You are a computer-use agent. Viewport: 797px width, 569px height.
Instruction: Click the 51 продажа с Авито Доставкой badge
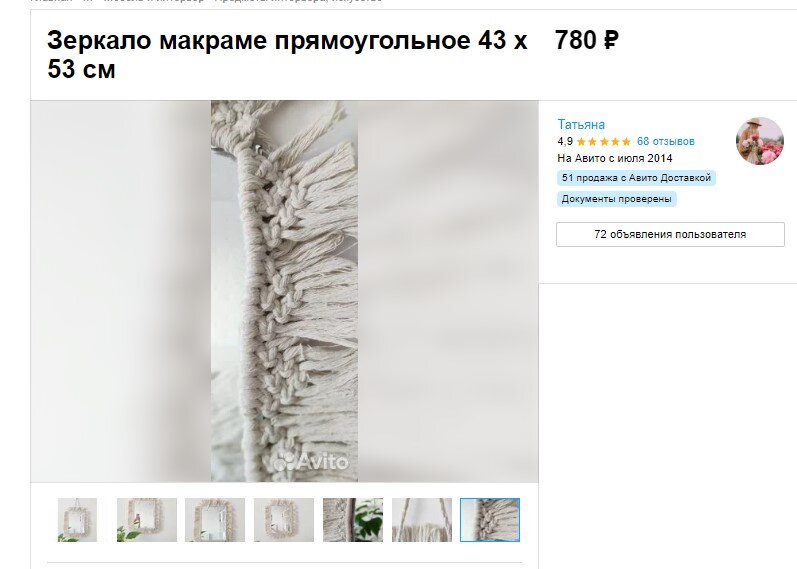click(x=636, y=178)
